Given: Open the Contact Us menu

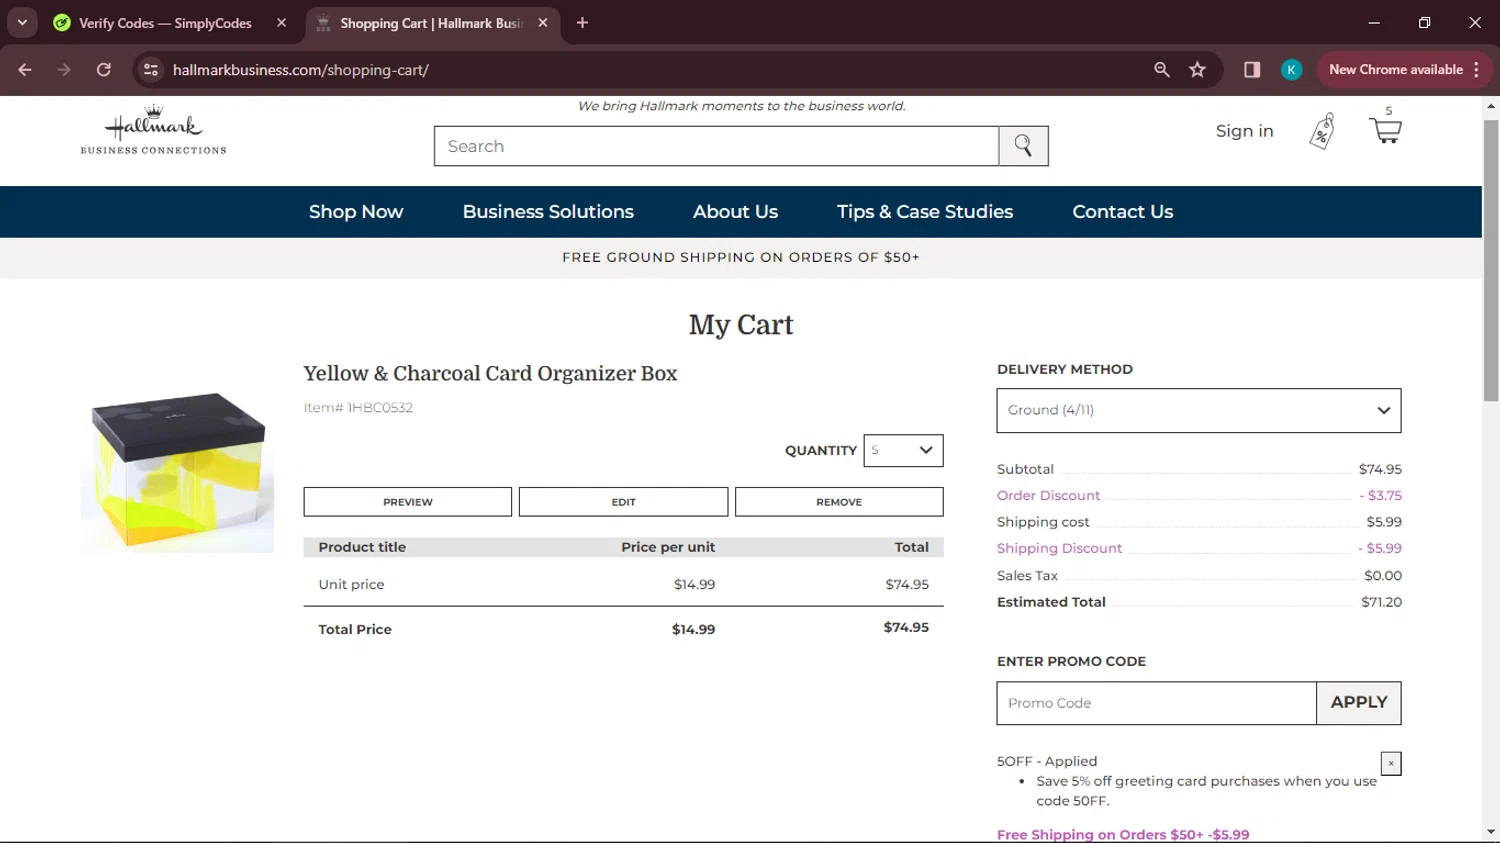Looking at the screenshot, I should pyautogui.click(x=1123, y=212).
